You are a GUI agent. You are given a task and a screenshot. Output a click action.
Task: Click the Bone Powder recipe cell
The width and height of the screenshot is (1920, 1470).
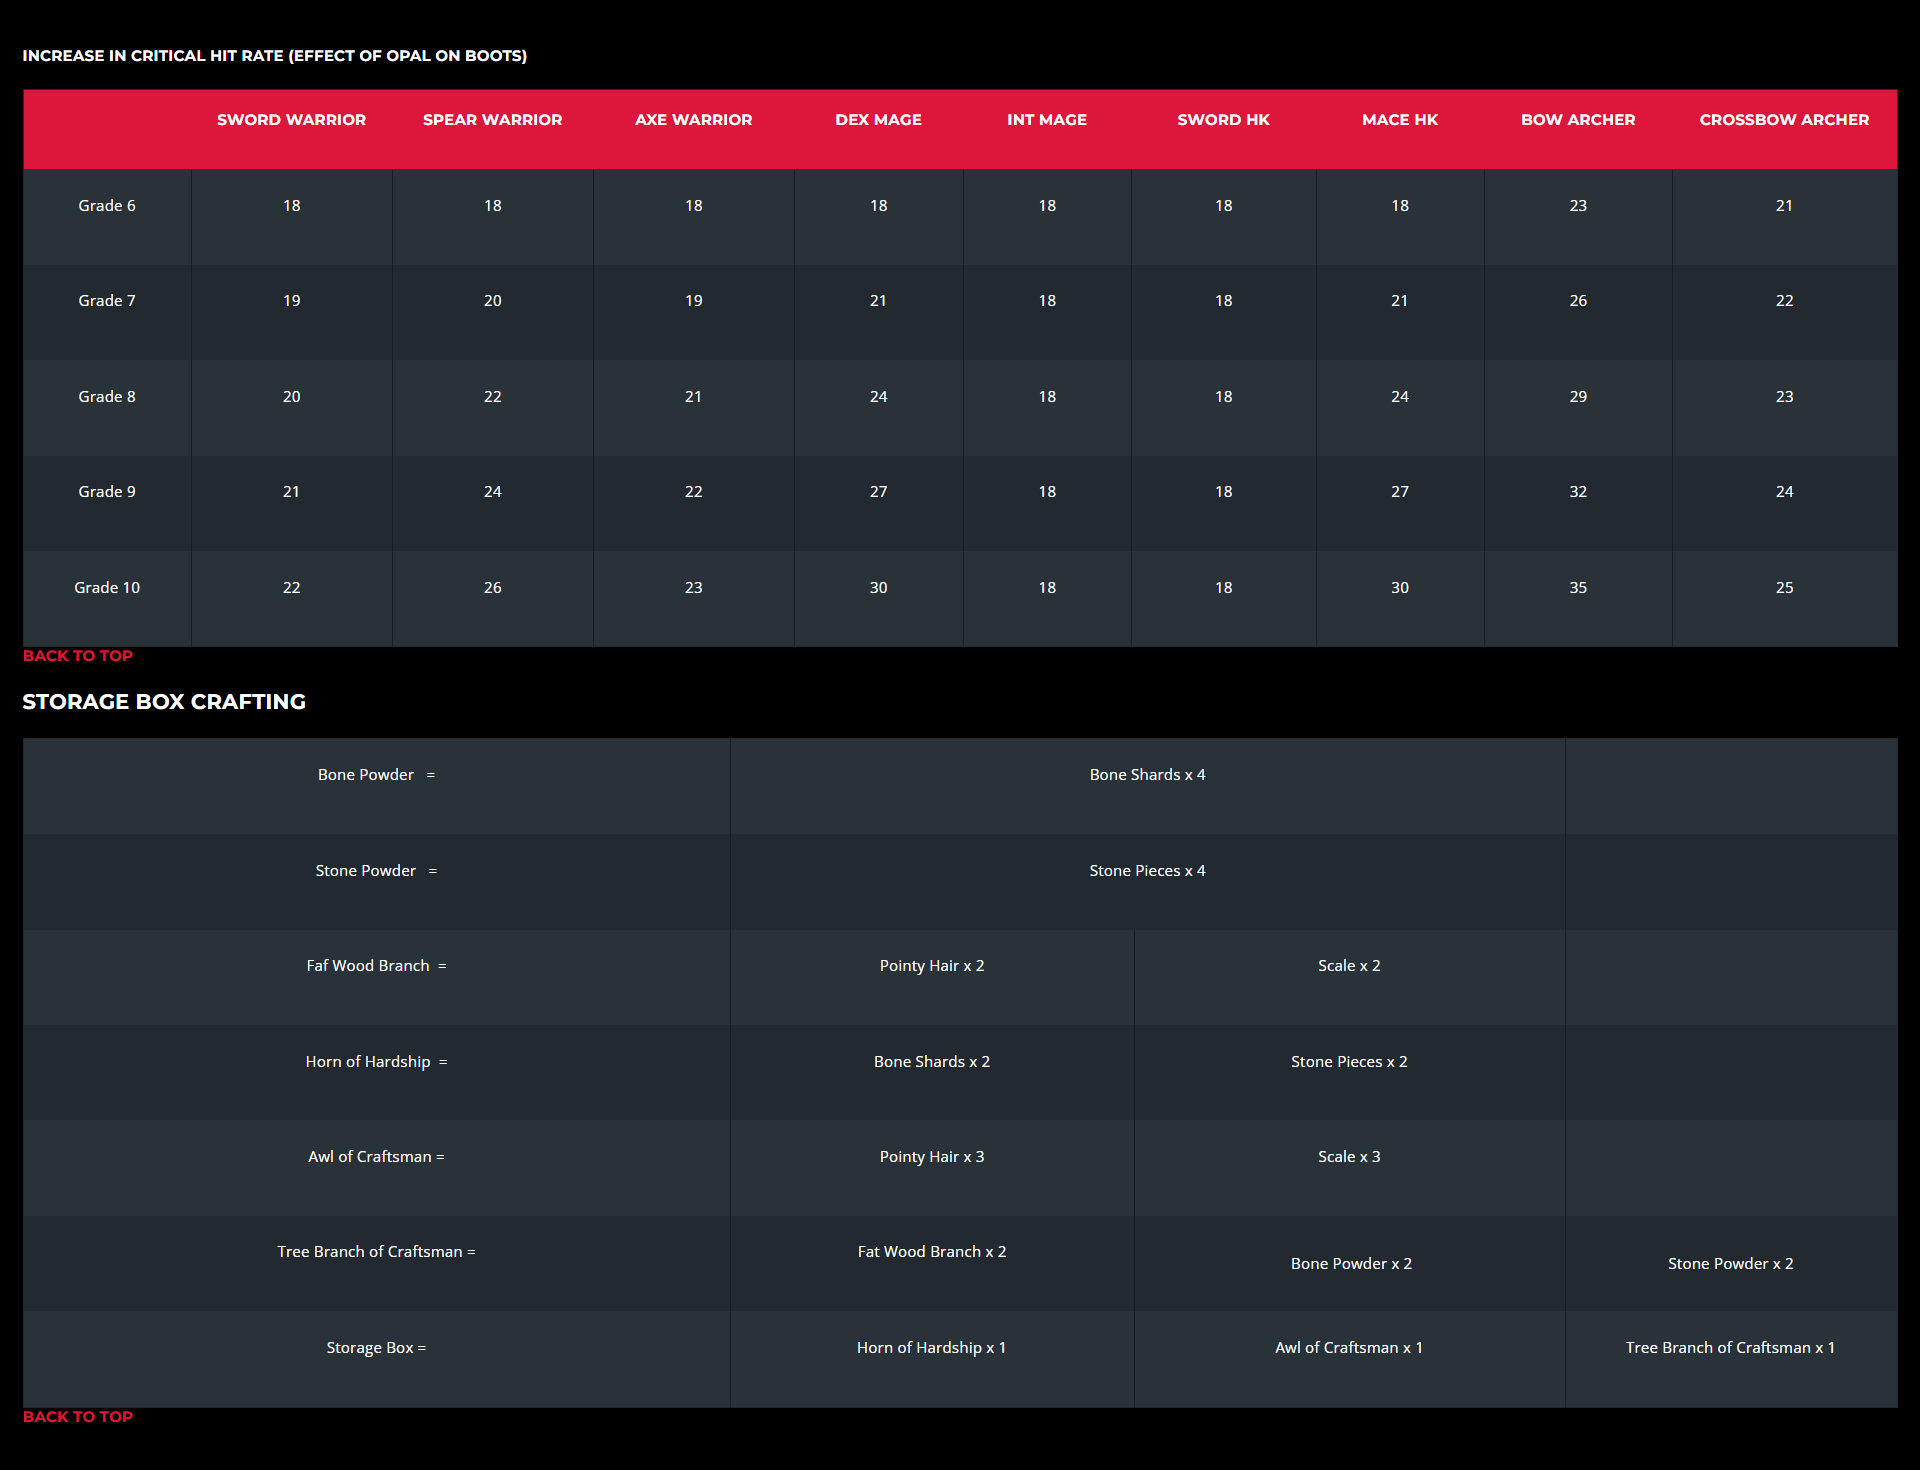pyautogui.click(x=376, y=775)
